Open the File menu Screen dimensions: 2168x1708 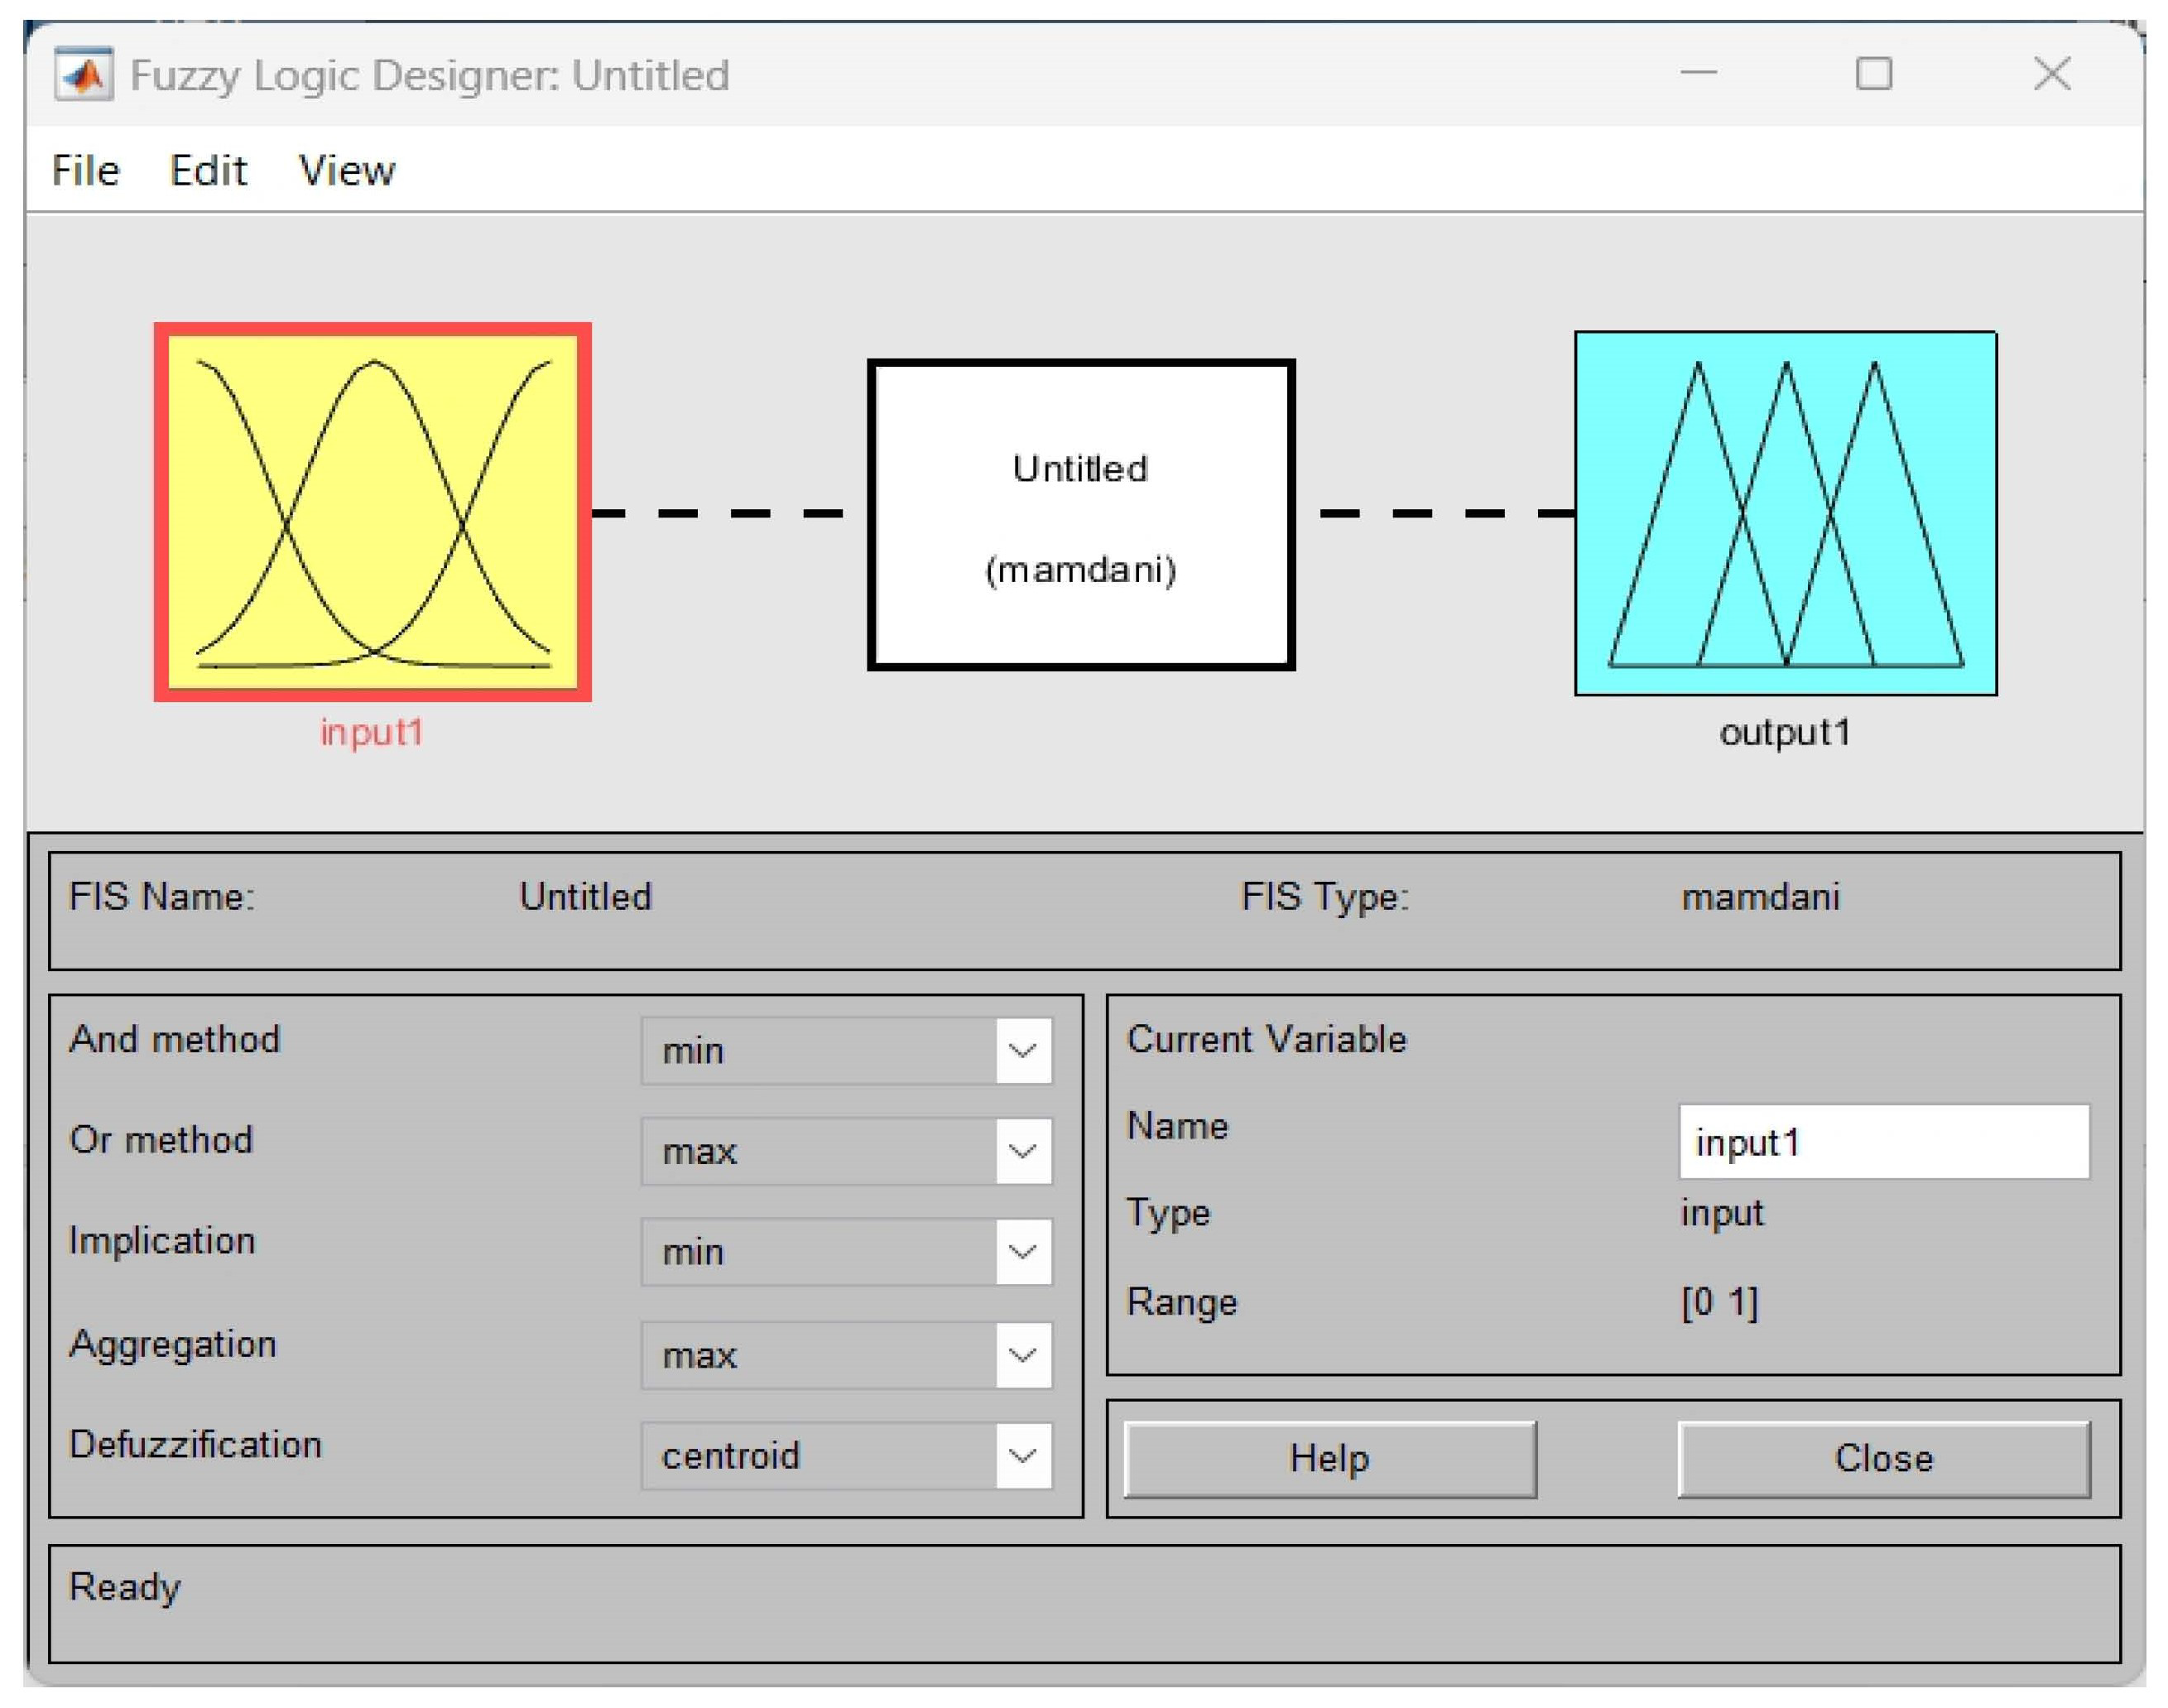coord(86,171)
